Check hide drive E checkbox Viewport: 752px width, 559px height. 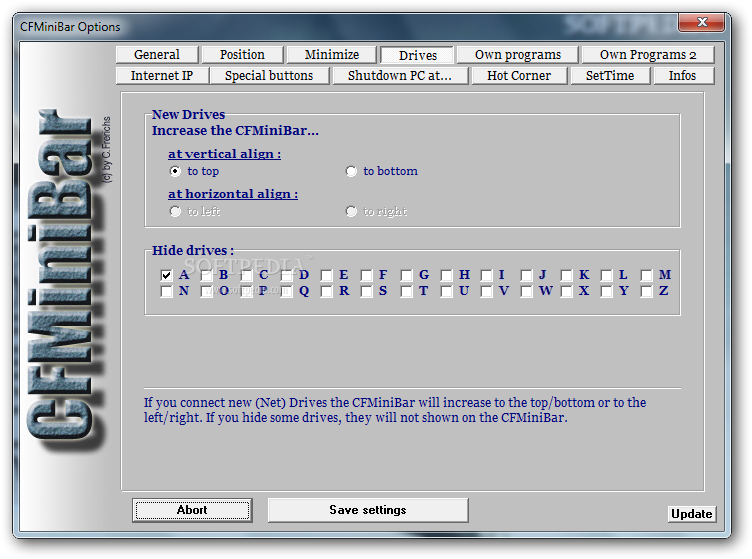pos(327,275)
